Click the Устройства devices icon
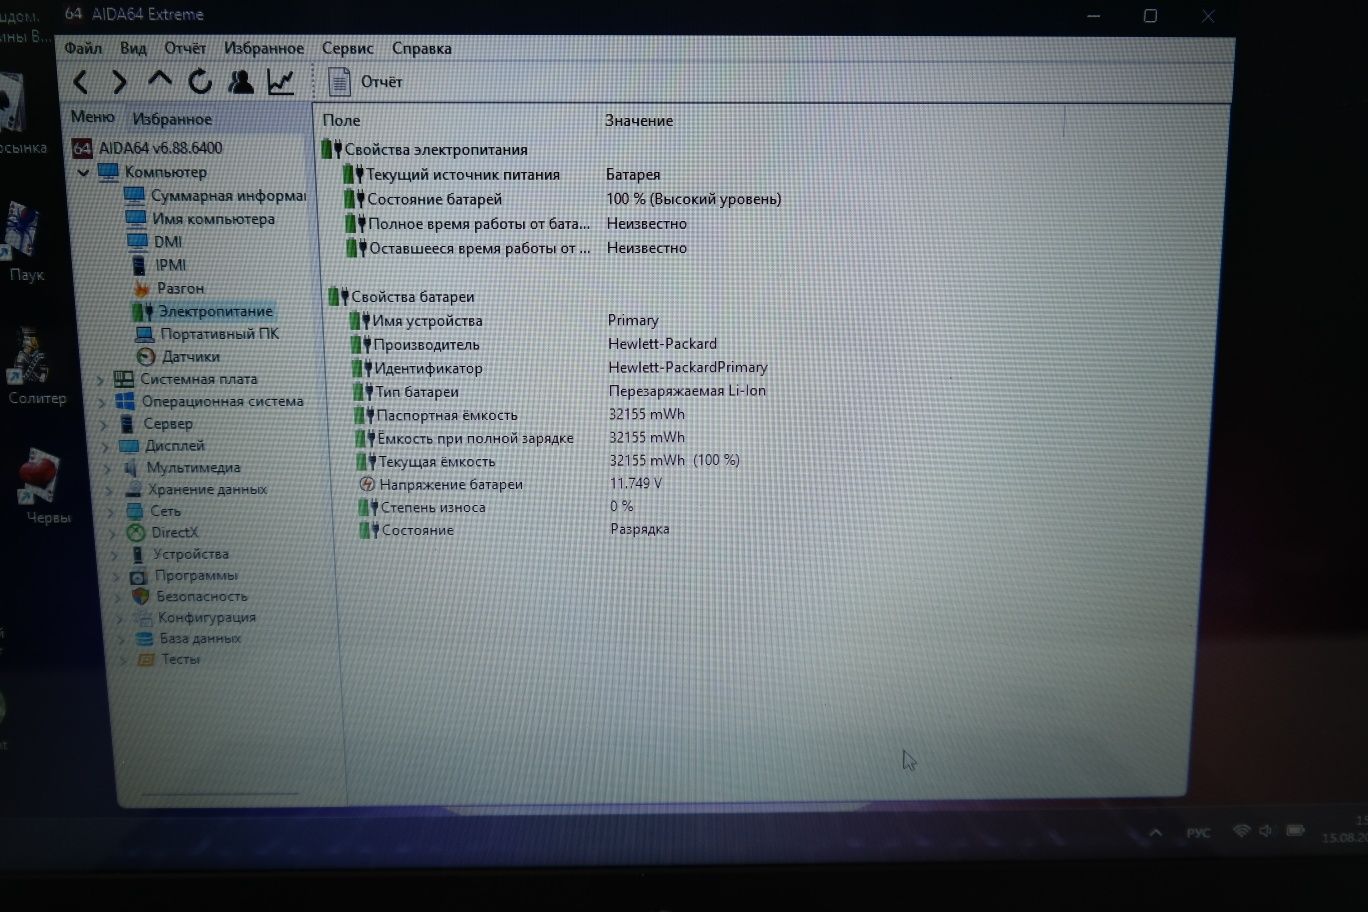The height and width of the screenshot is (912, 1368). pos(136,554)
